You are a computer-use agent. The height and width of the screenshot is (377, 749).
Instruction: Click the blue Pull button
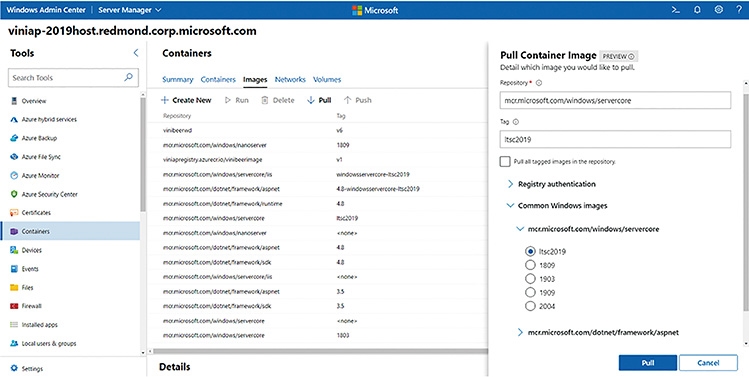648,363
